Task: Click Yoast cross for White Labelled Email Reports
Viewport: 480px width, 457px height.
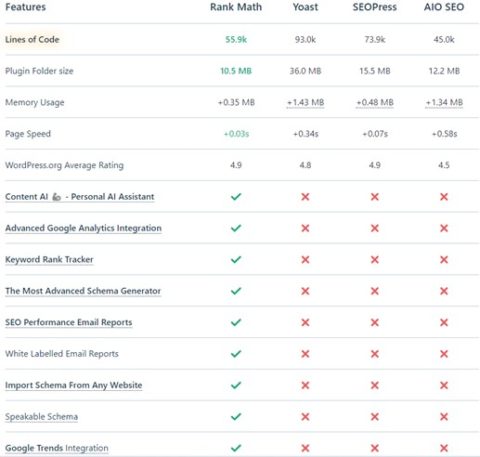Action: pyautogui.click(x=305, y=354)
